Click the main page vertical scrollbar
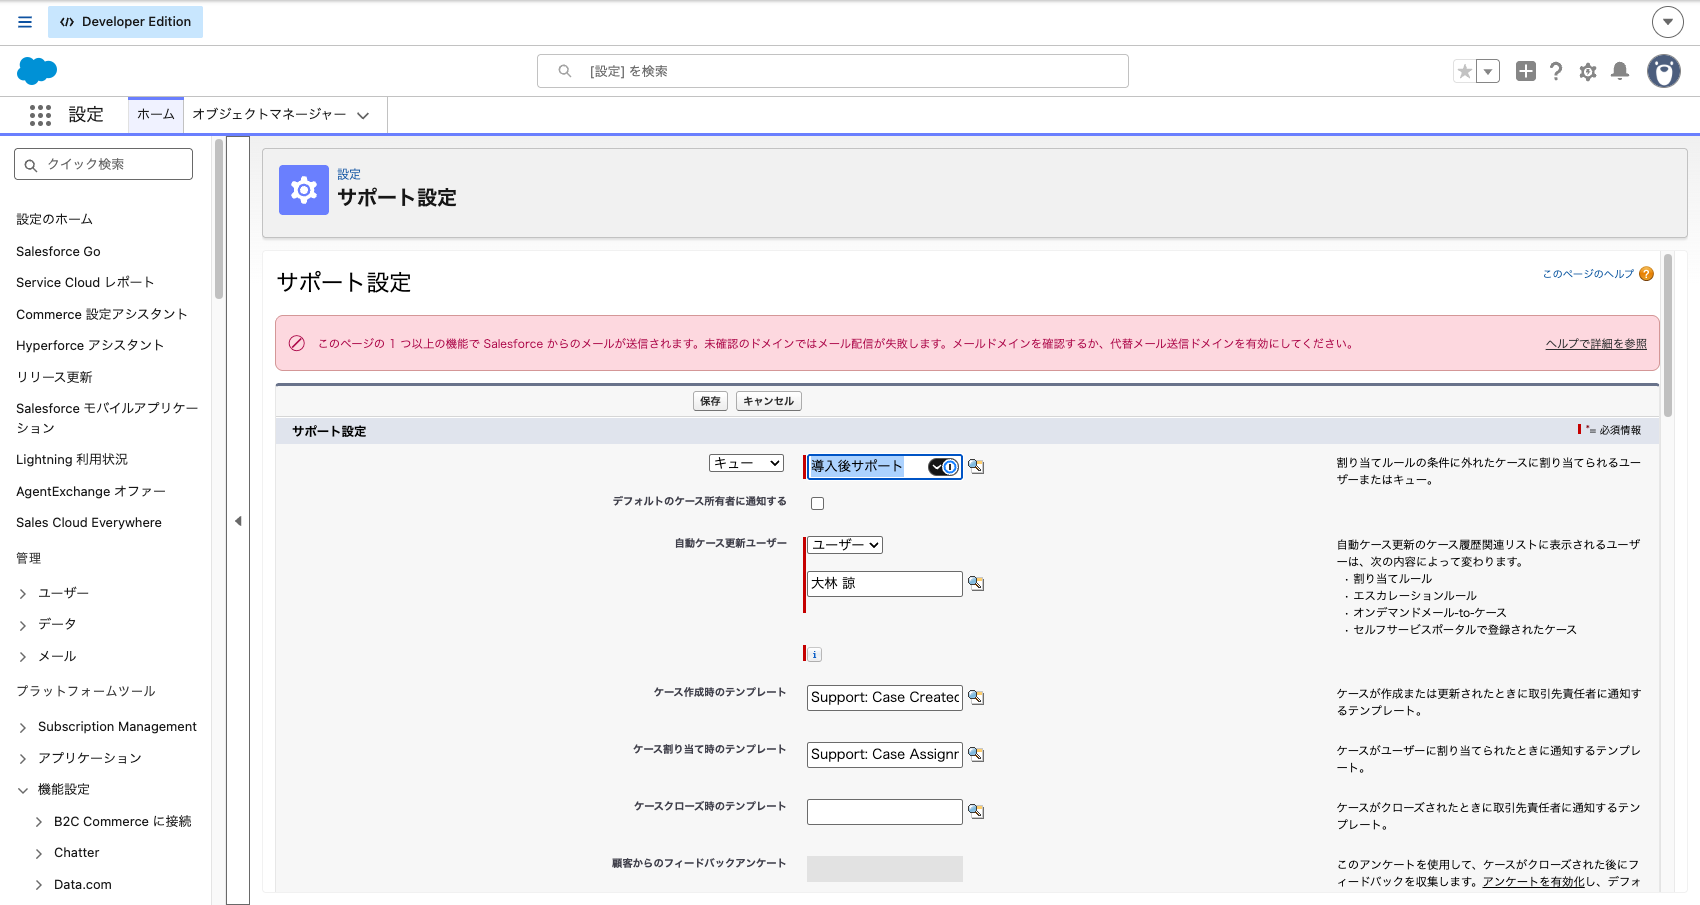1700x905 pixels. tap(1667, 335)
